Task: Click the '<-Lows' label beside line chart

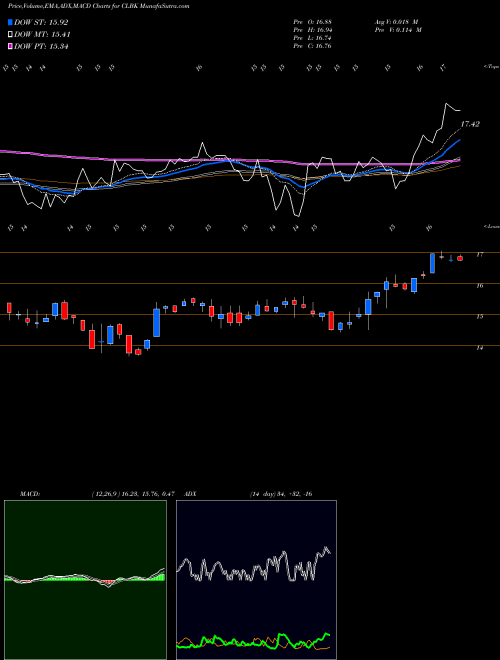Action: (x=492, y=226)
